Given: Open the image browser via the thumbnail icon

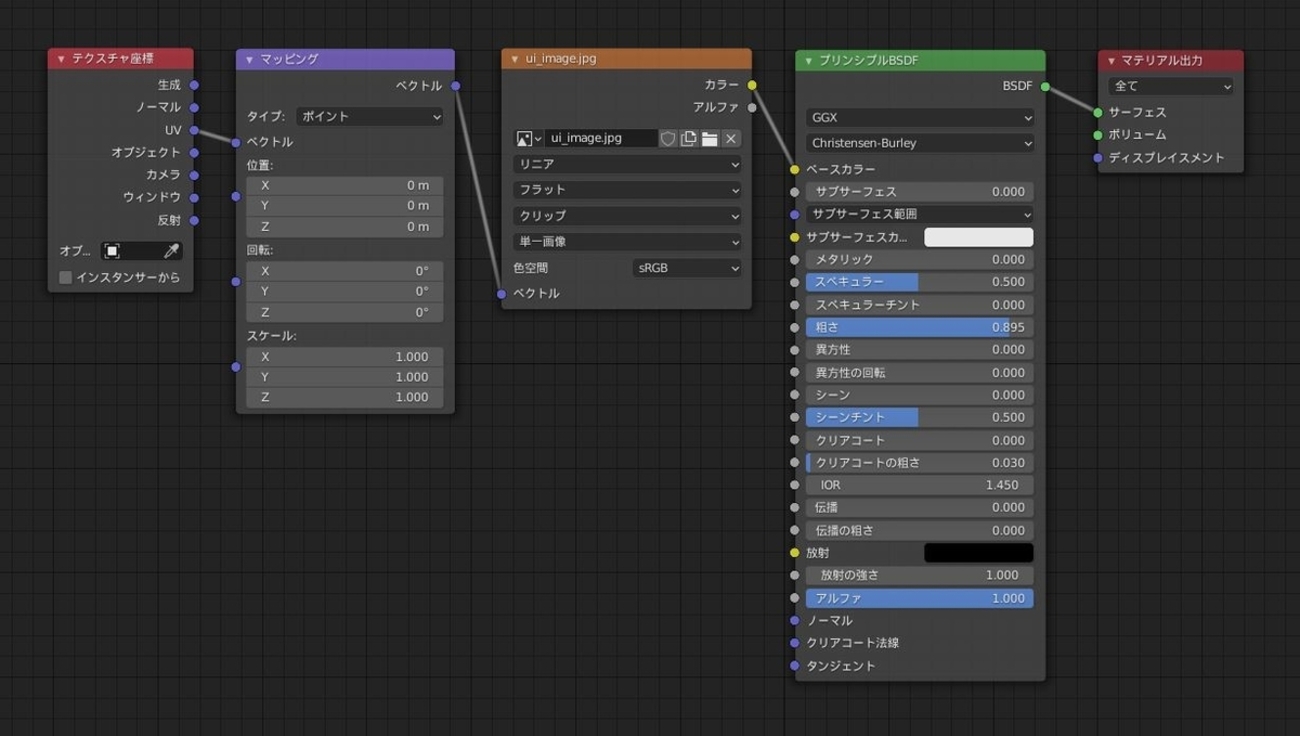Looking at the screenshot, I should pos(523,138).
